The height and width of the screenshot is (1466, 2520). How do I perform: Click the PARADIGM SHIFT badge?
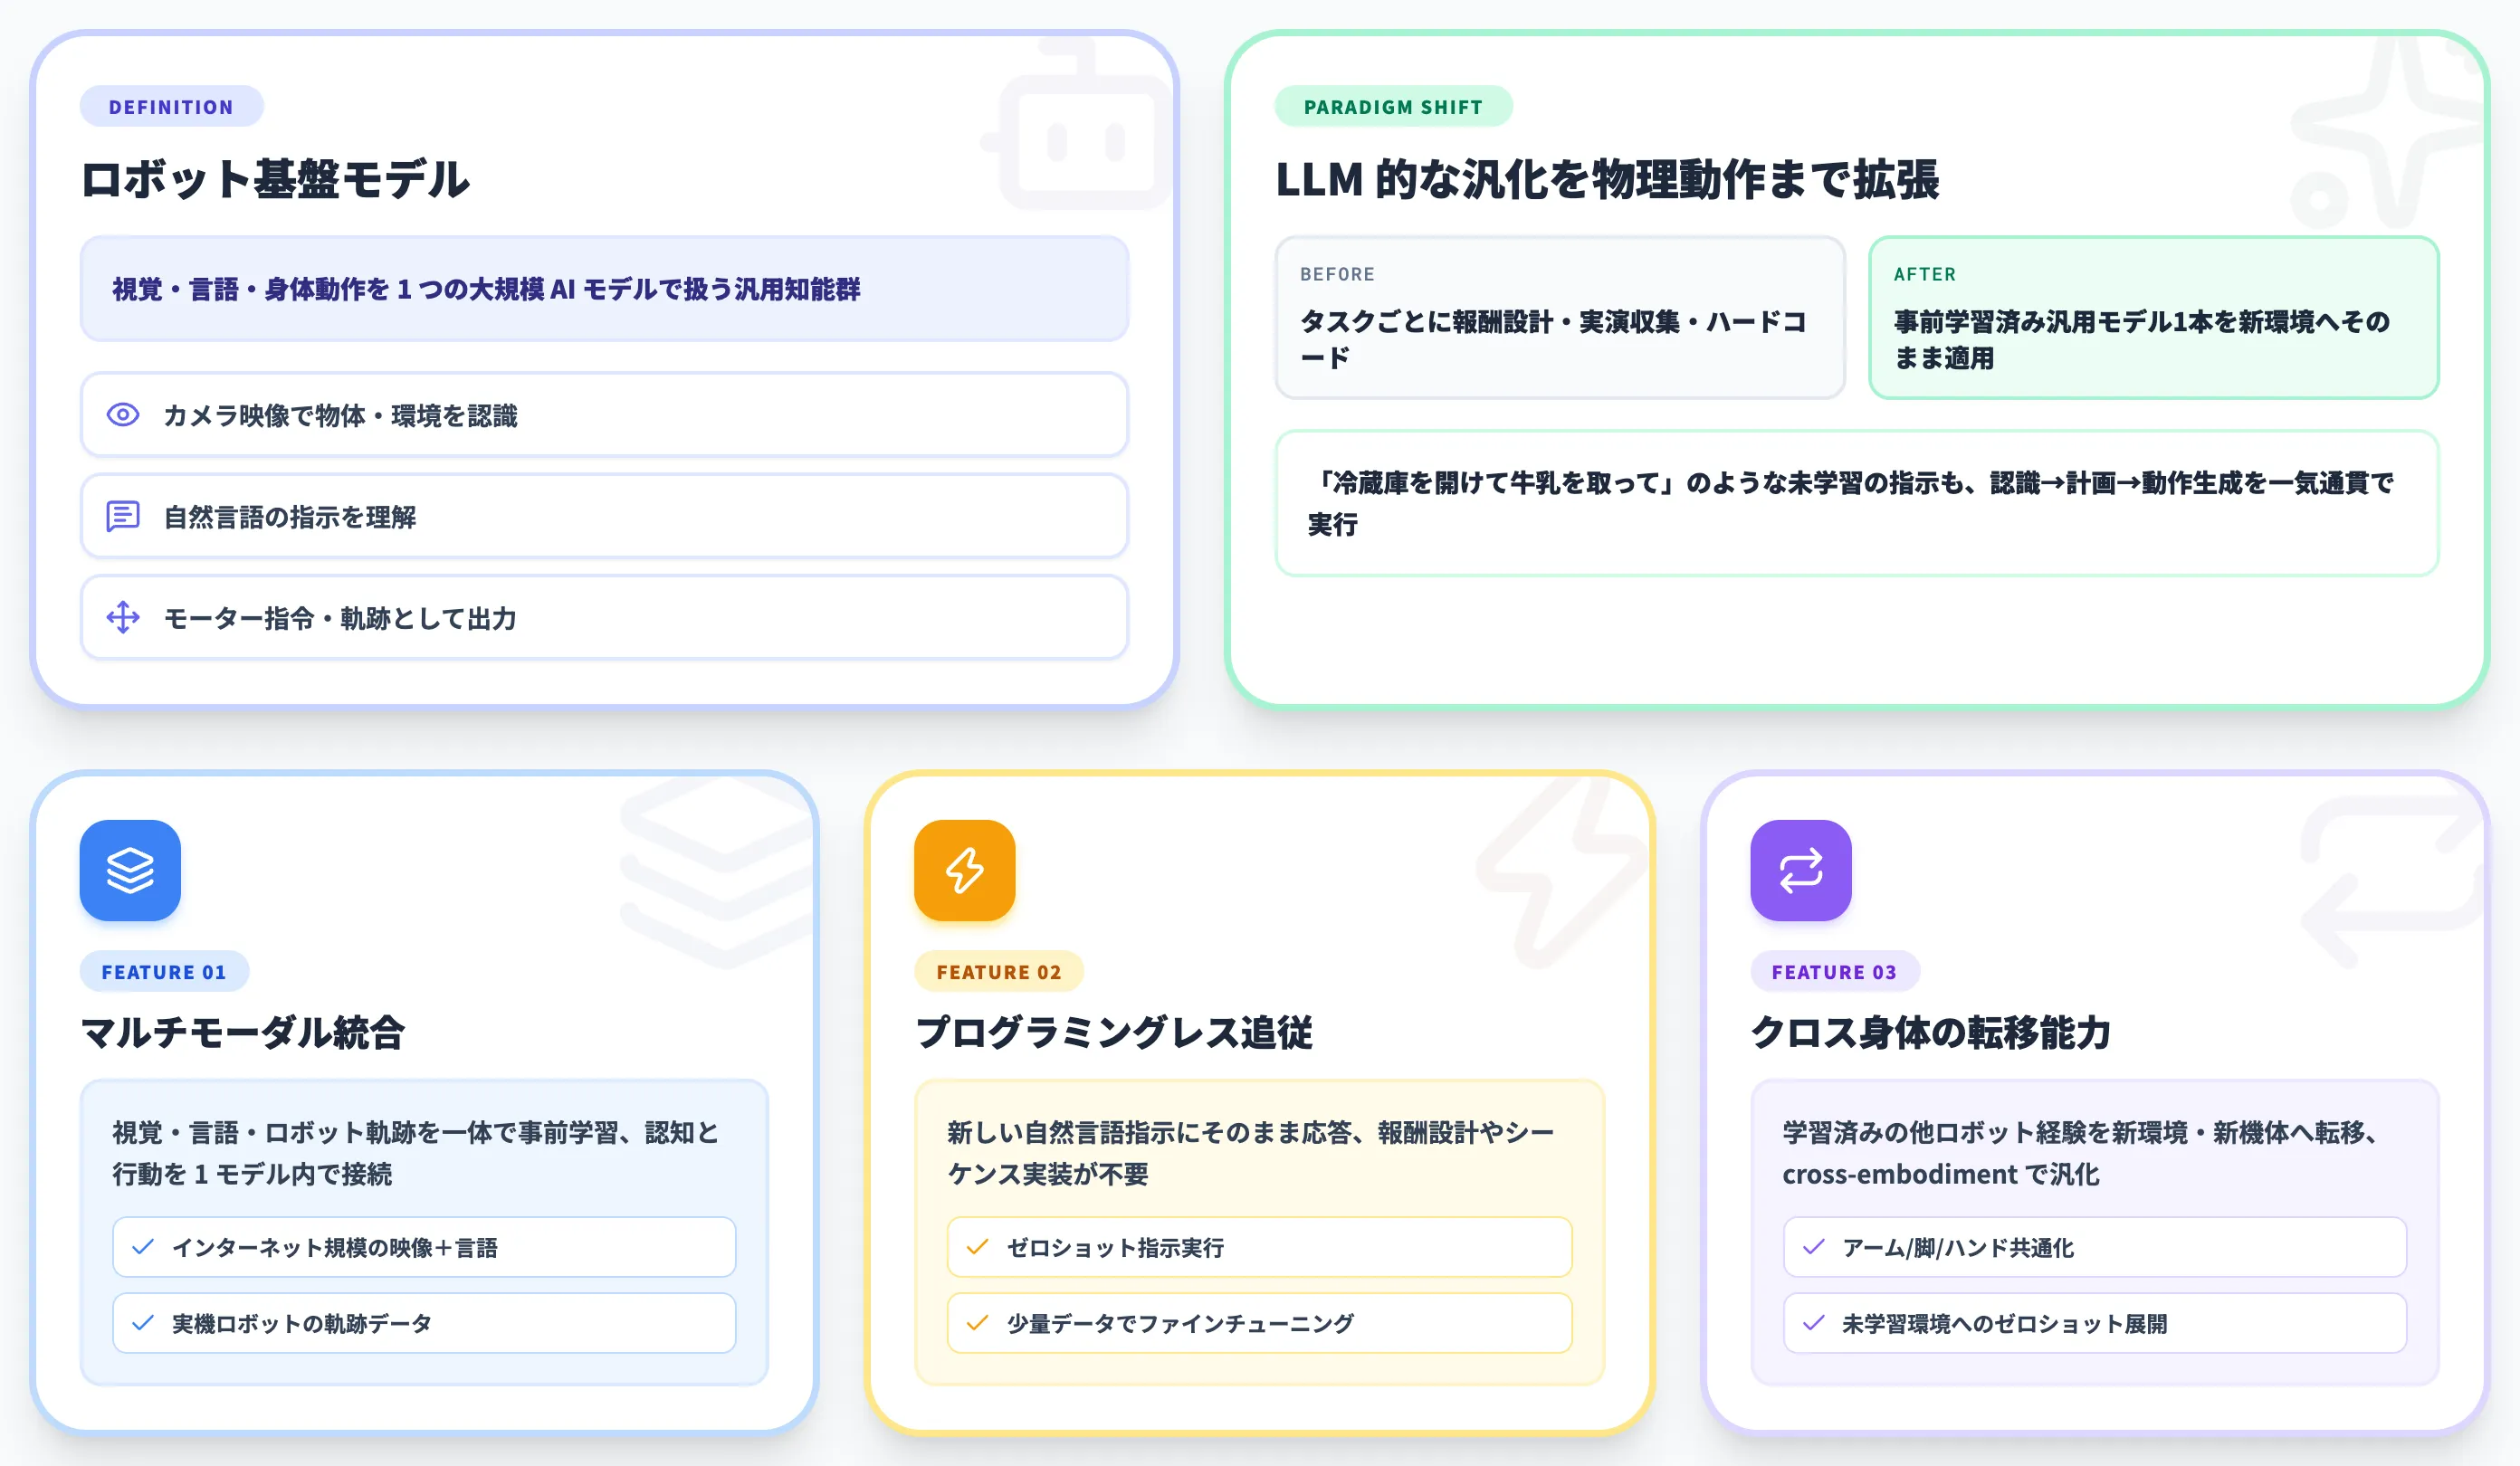[1393, 107]
